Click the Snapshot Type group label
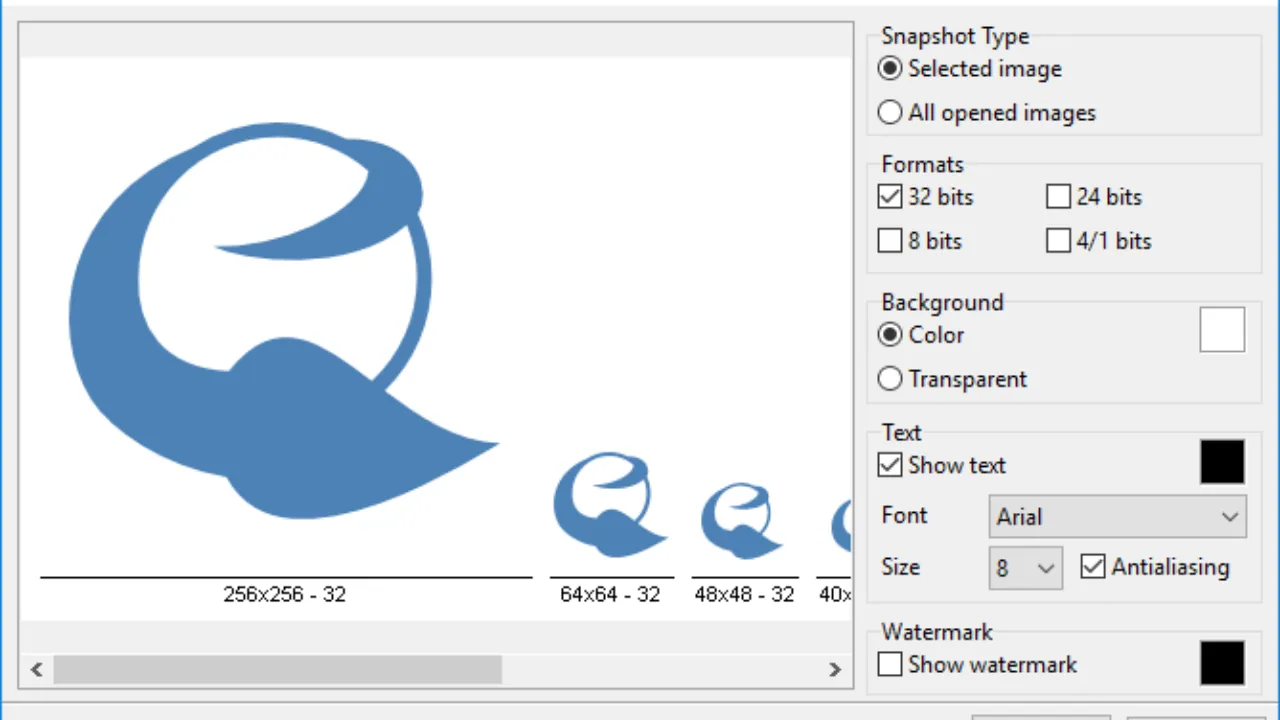 coord(955,36)
